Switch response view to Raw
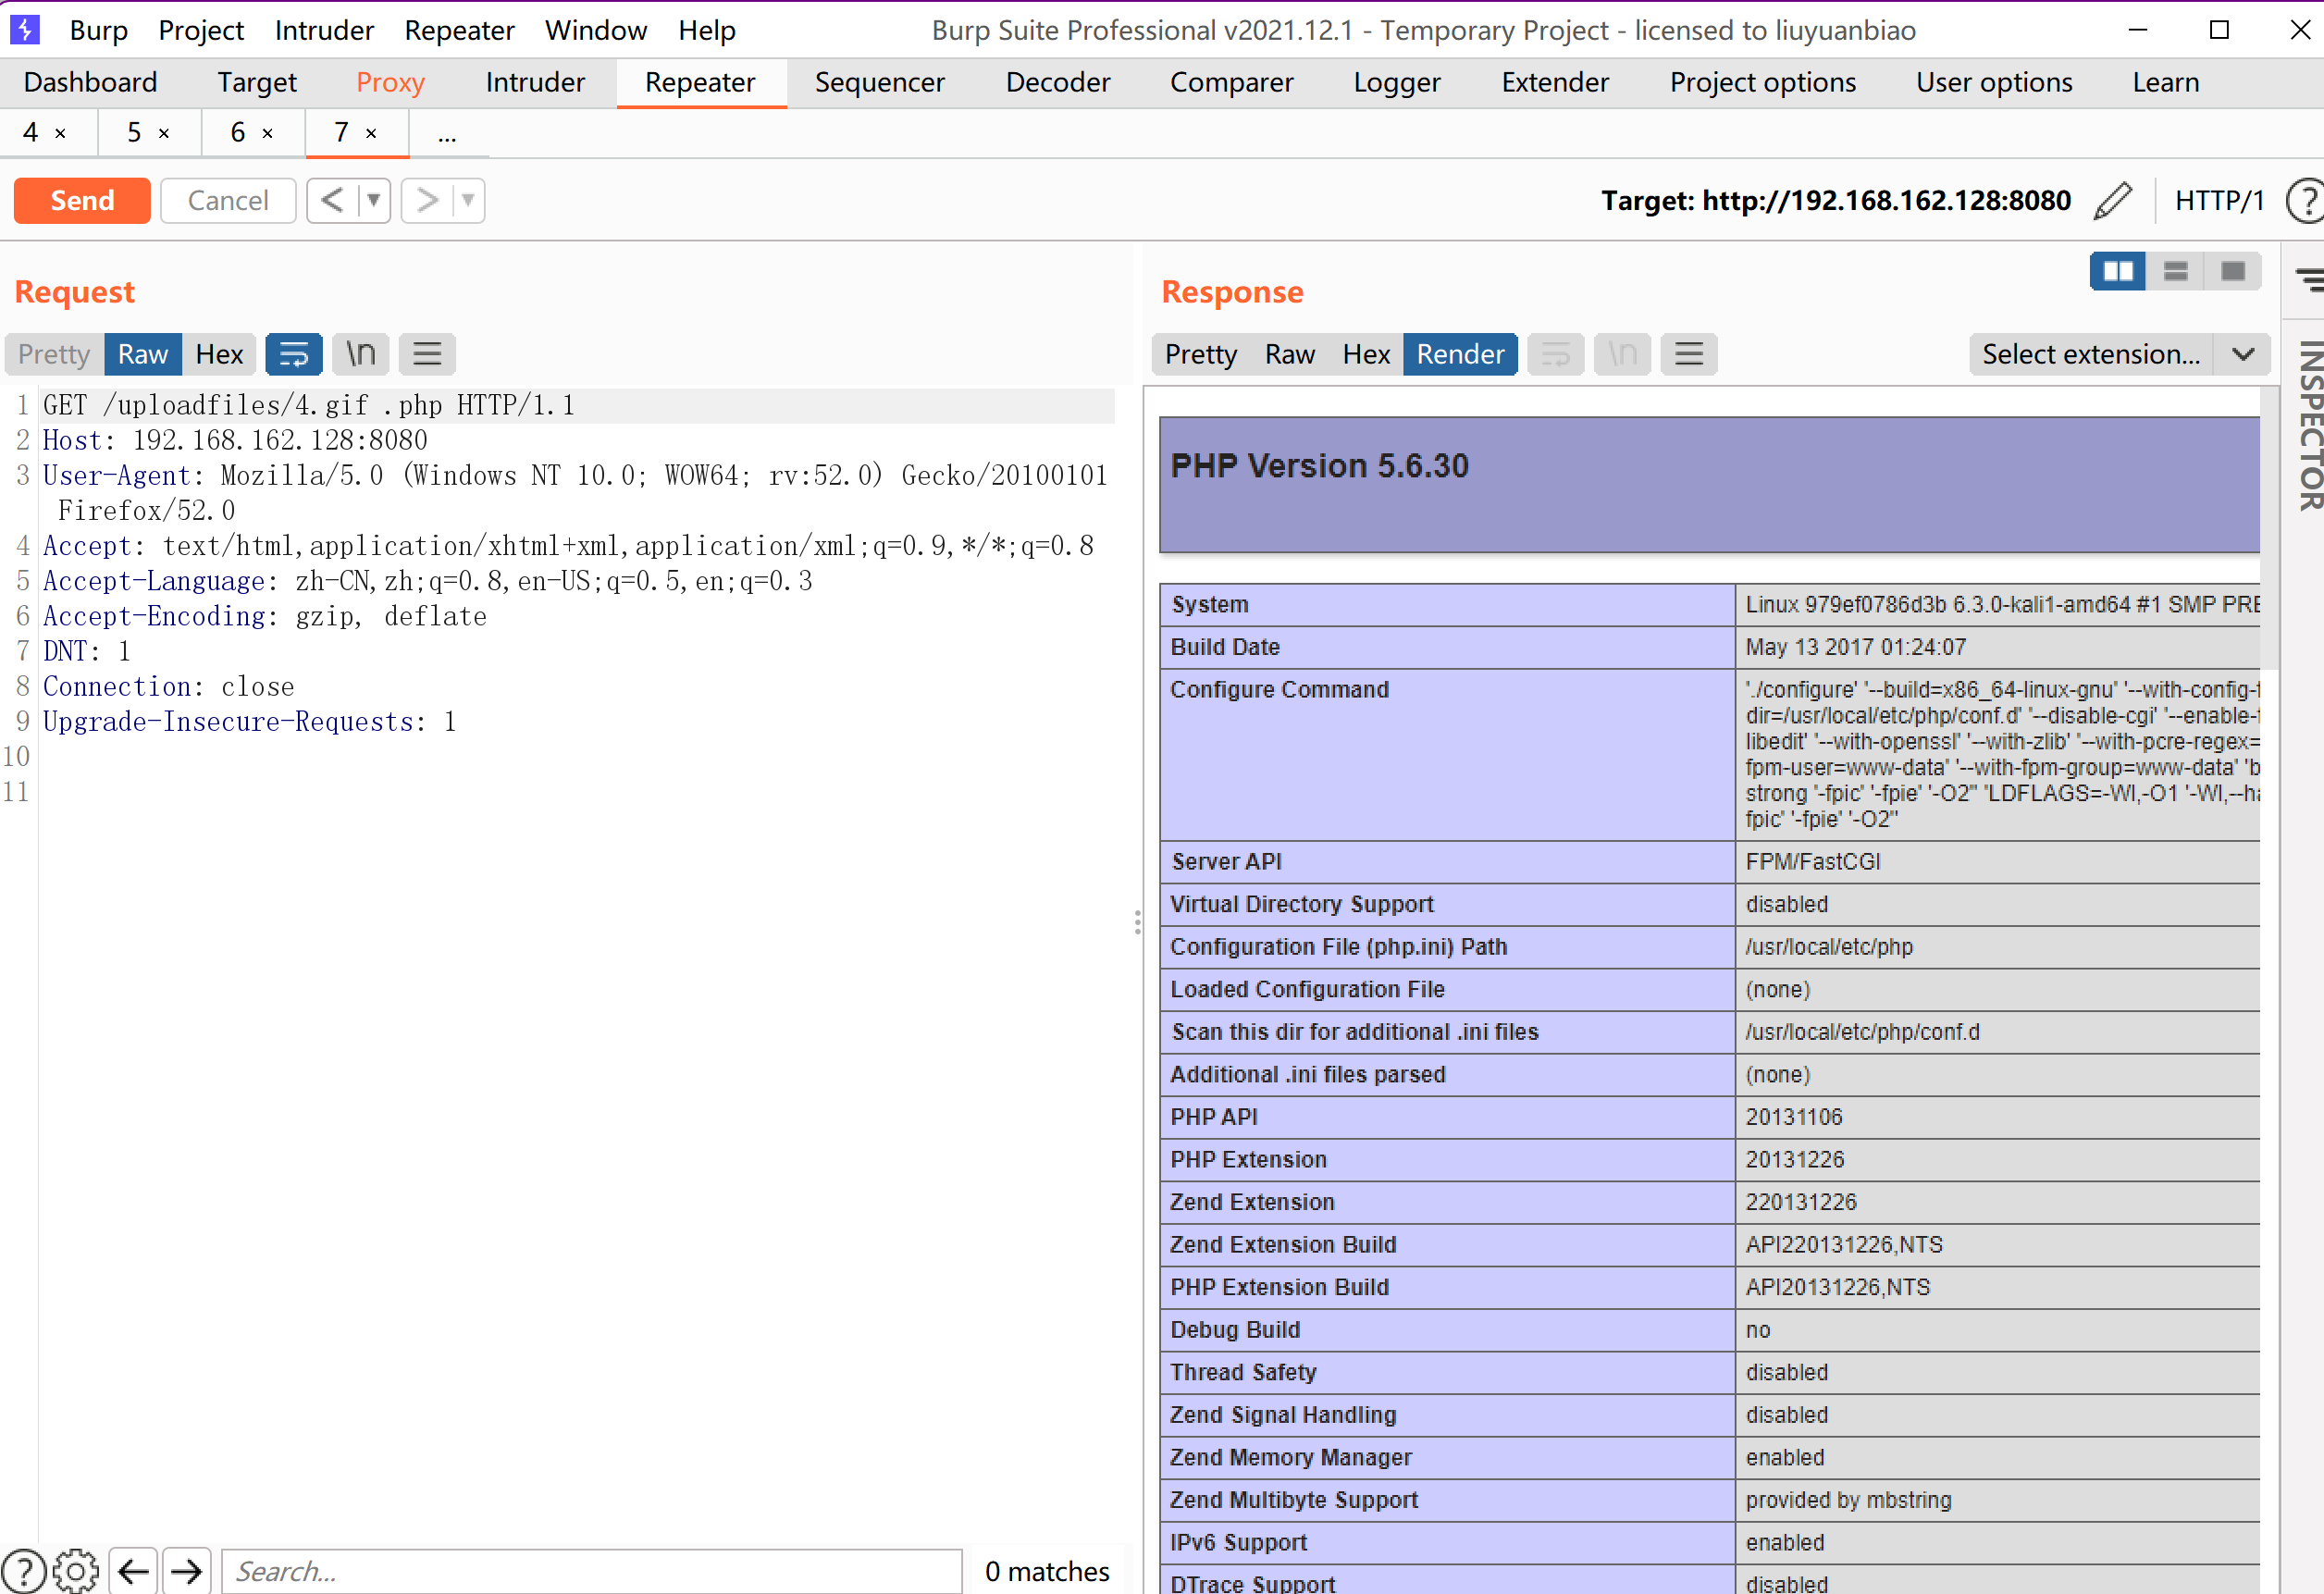 click(x=1289, y=354)
